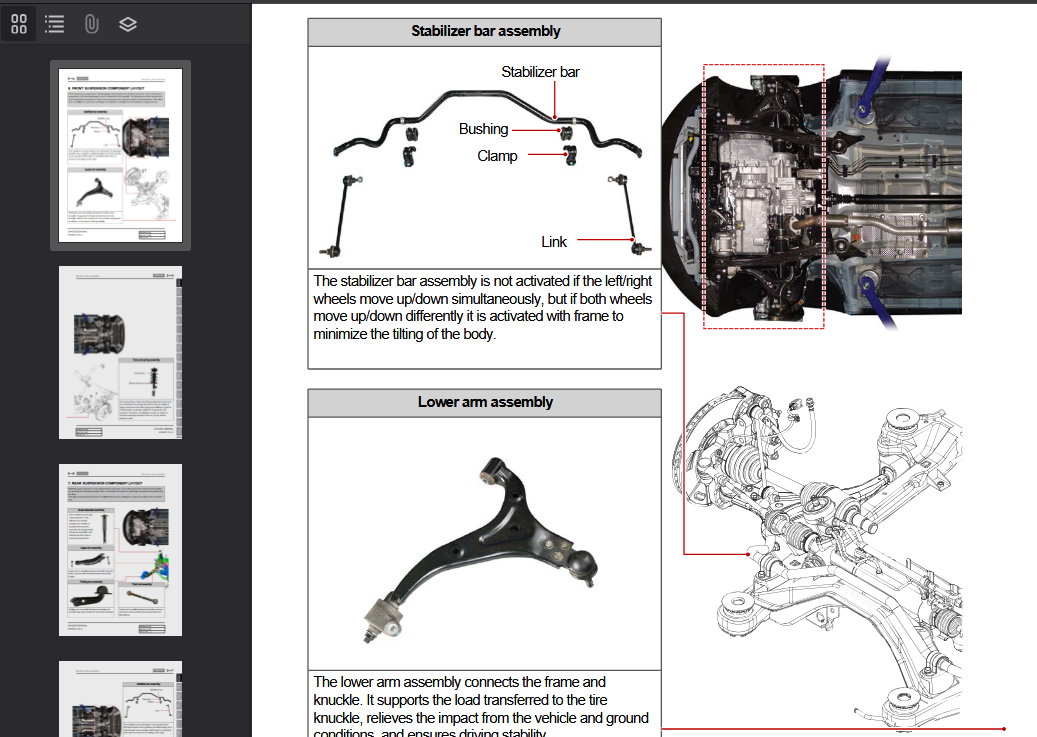1037x737 pixels.
Task: Select the second page thumbnail
Action: coord(120,353)
